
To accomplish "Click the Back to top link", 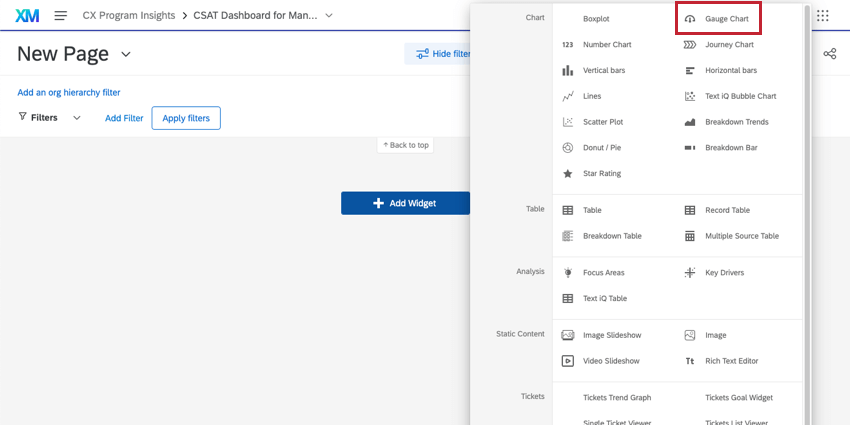I will (405, 145).
